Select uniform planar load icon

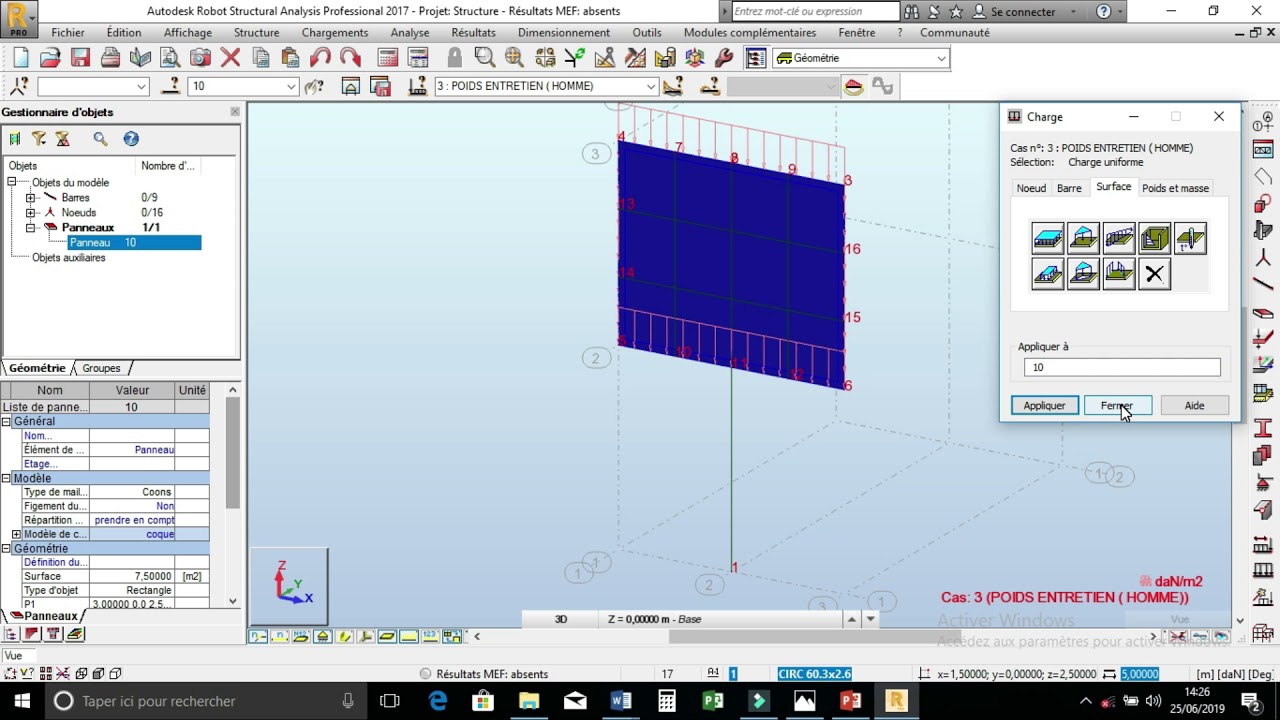tap(1048, 238)
